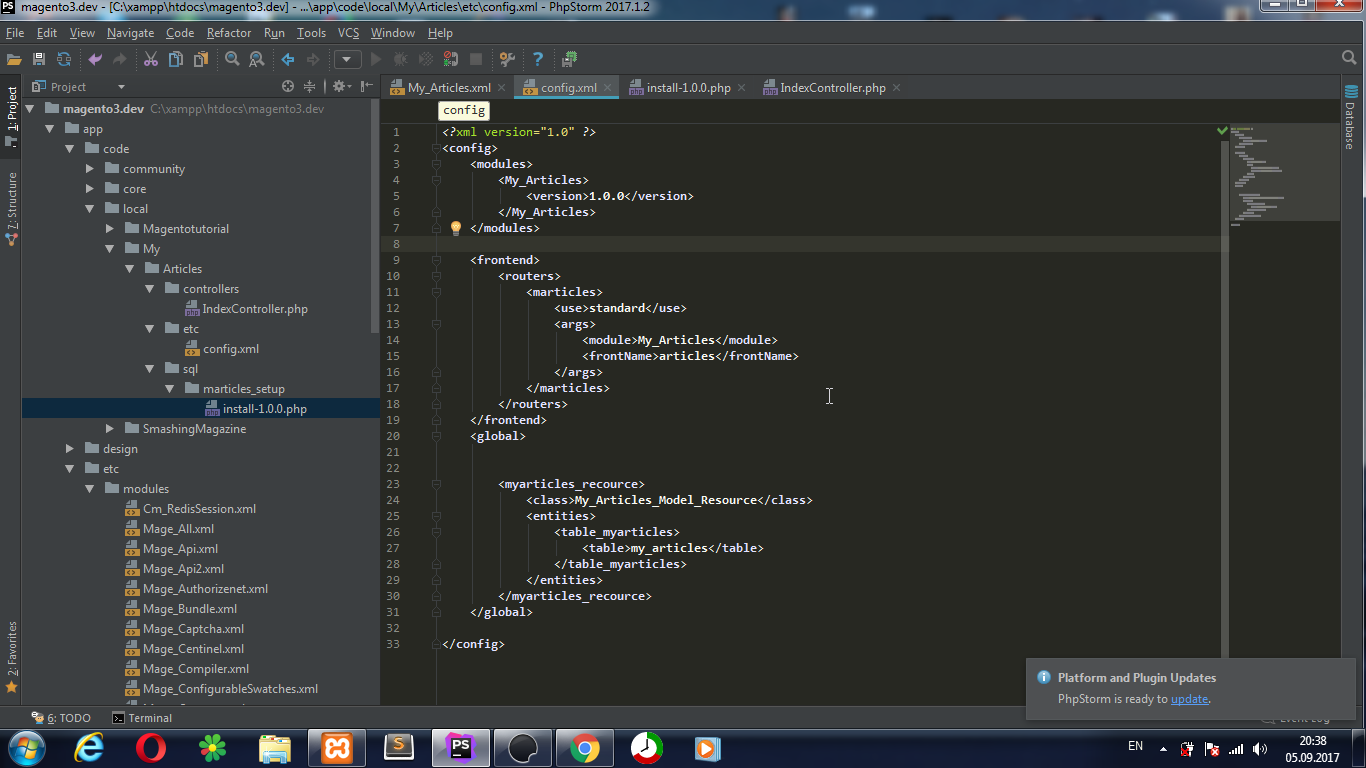This screenshot has height=768, width=1366.
Task: Switch to My_Articles.xml tab
Action: pyautogui.click(x=449, y=88)
